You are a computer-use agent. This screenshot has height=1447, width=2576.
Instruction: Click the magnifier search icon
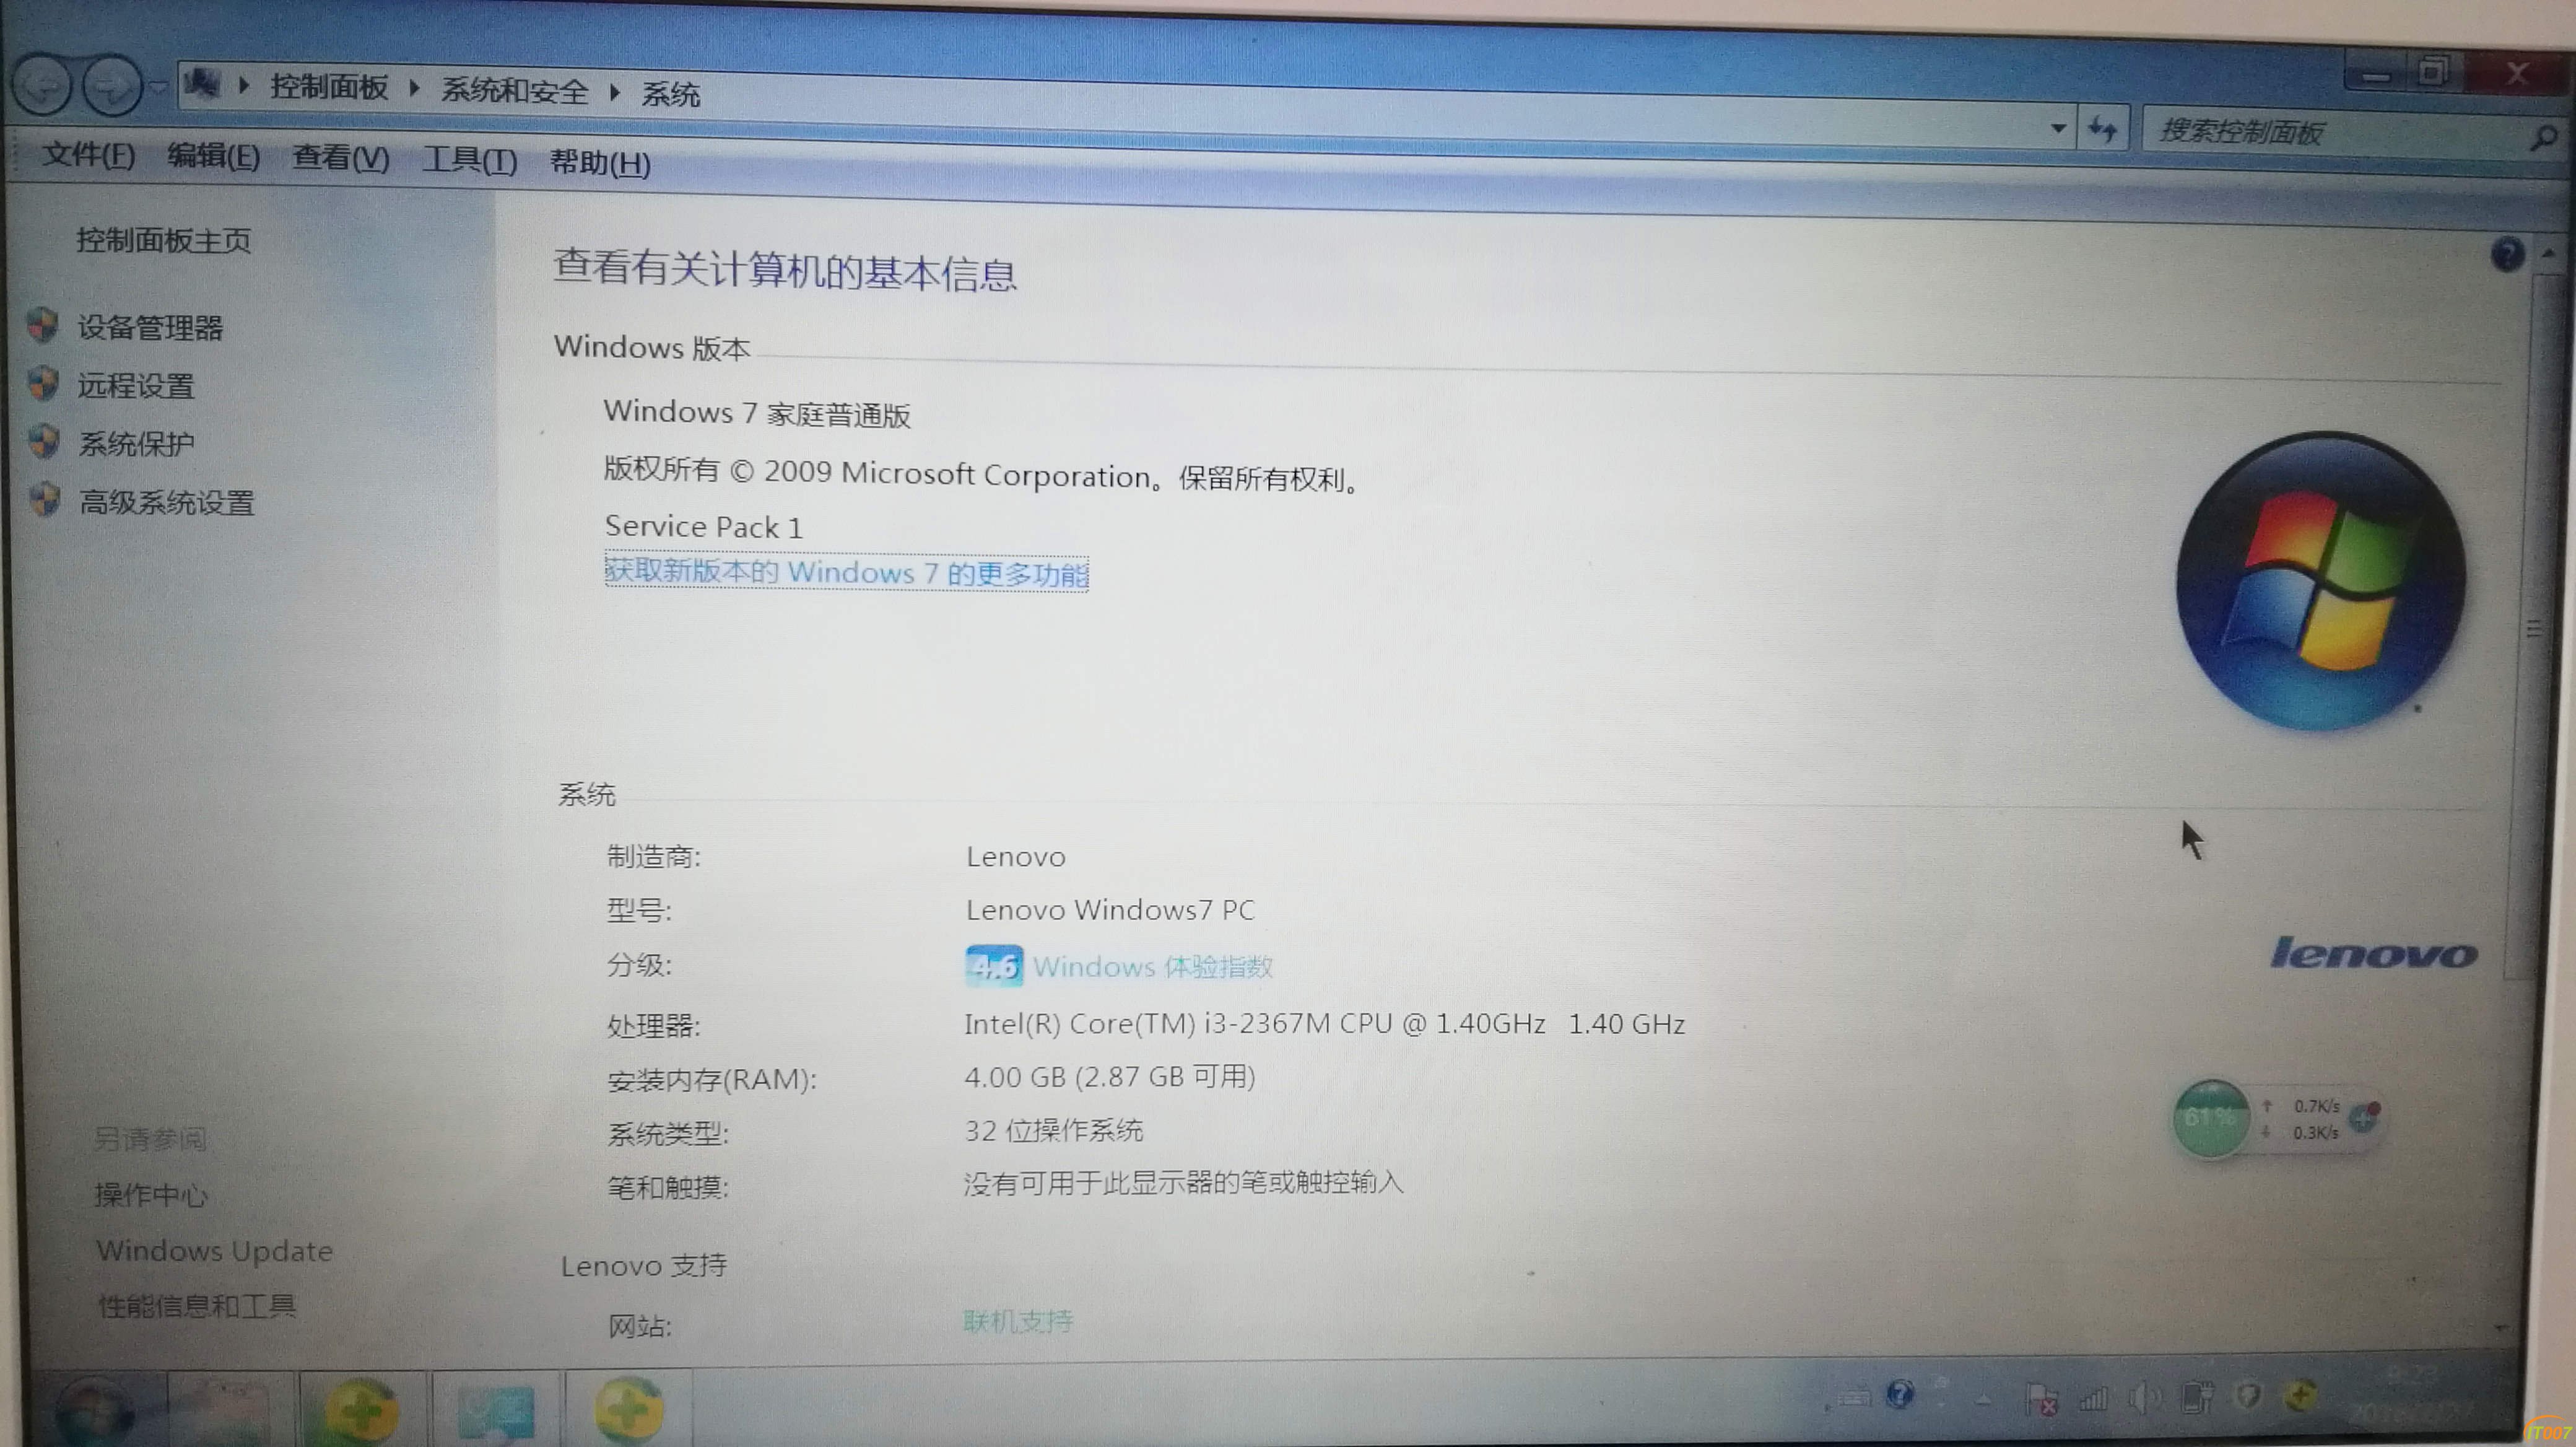tap(2543, 137)
